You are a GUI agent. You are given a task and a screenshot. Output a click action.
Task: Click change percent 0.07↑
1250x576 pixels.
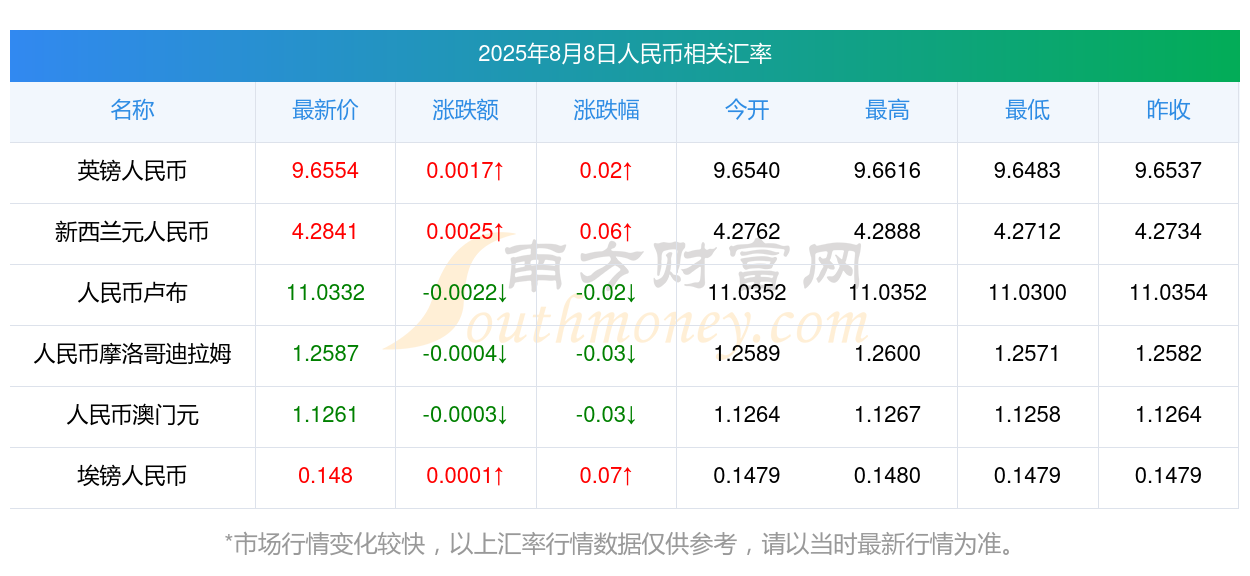pos(606,476)
